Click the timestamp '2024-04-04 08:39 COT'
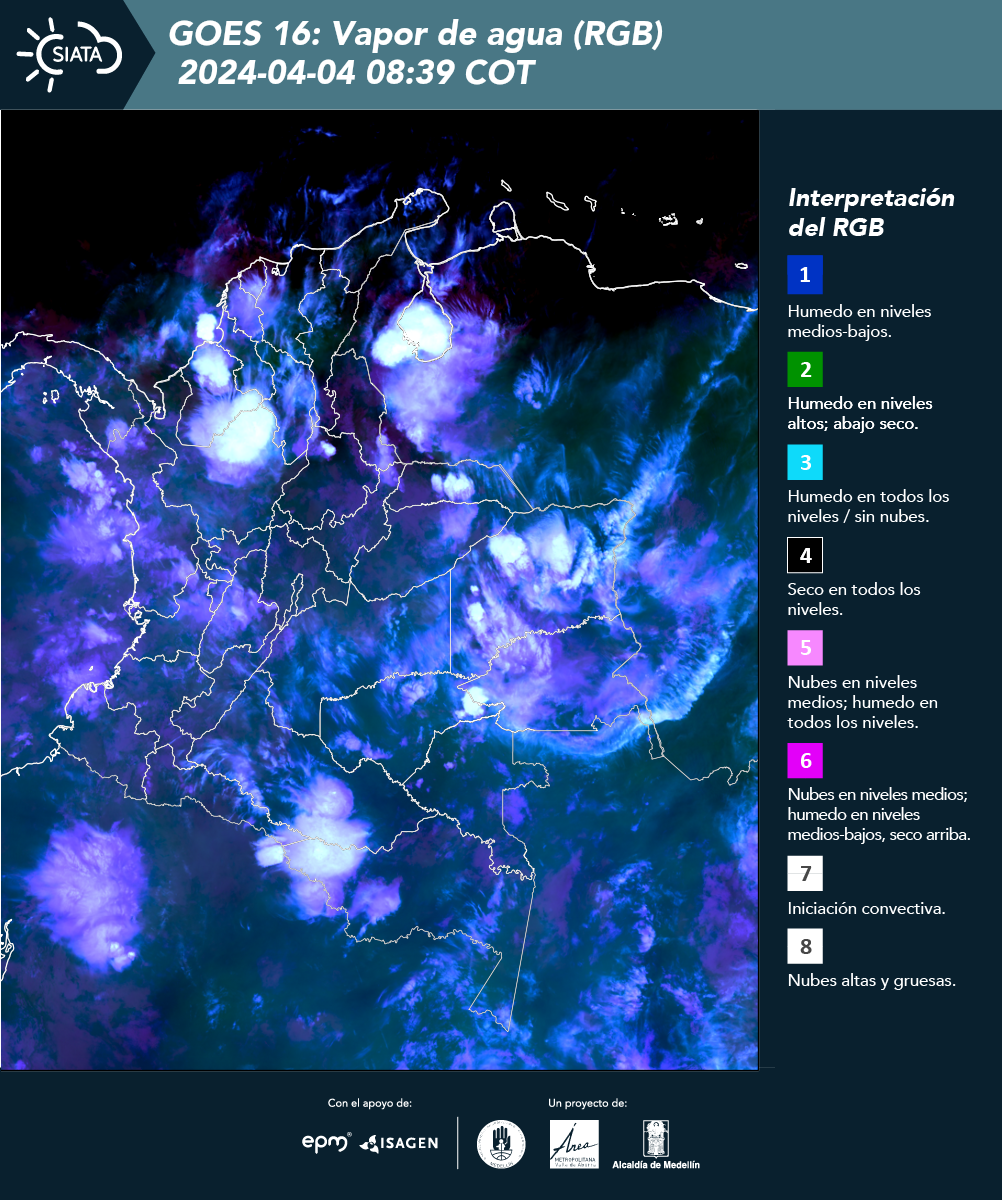This screenshot has width=1002, height=1200. (356, 73)
